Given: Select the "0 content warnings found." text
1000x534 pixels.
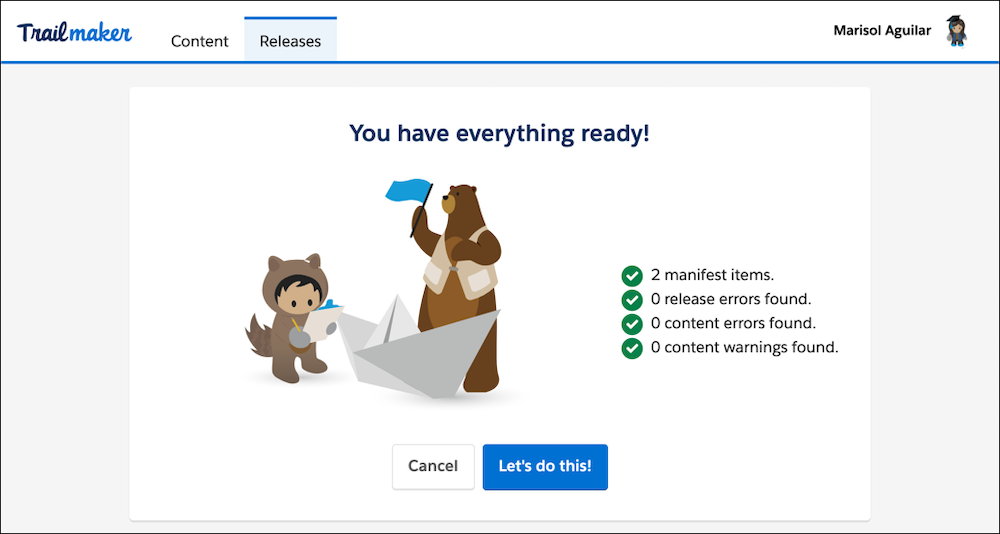Looking at the screenshot, I should pyautogui.click(x=744, y=348).
